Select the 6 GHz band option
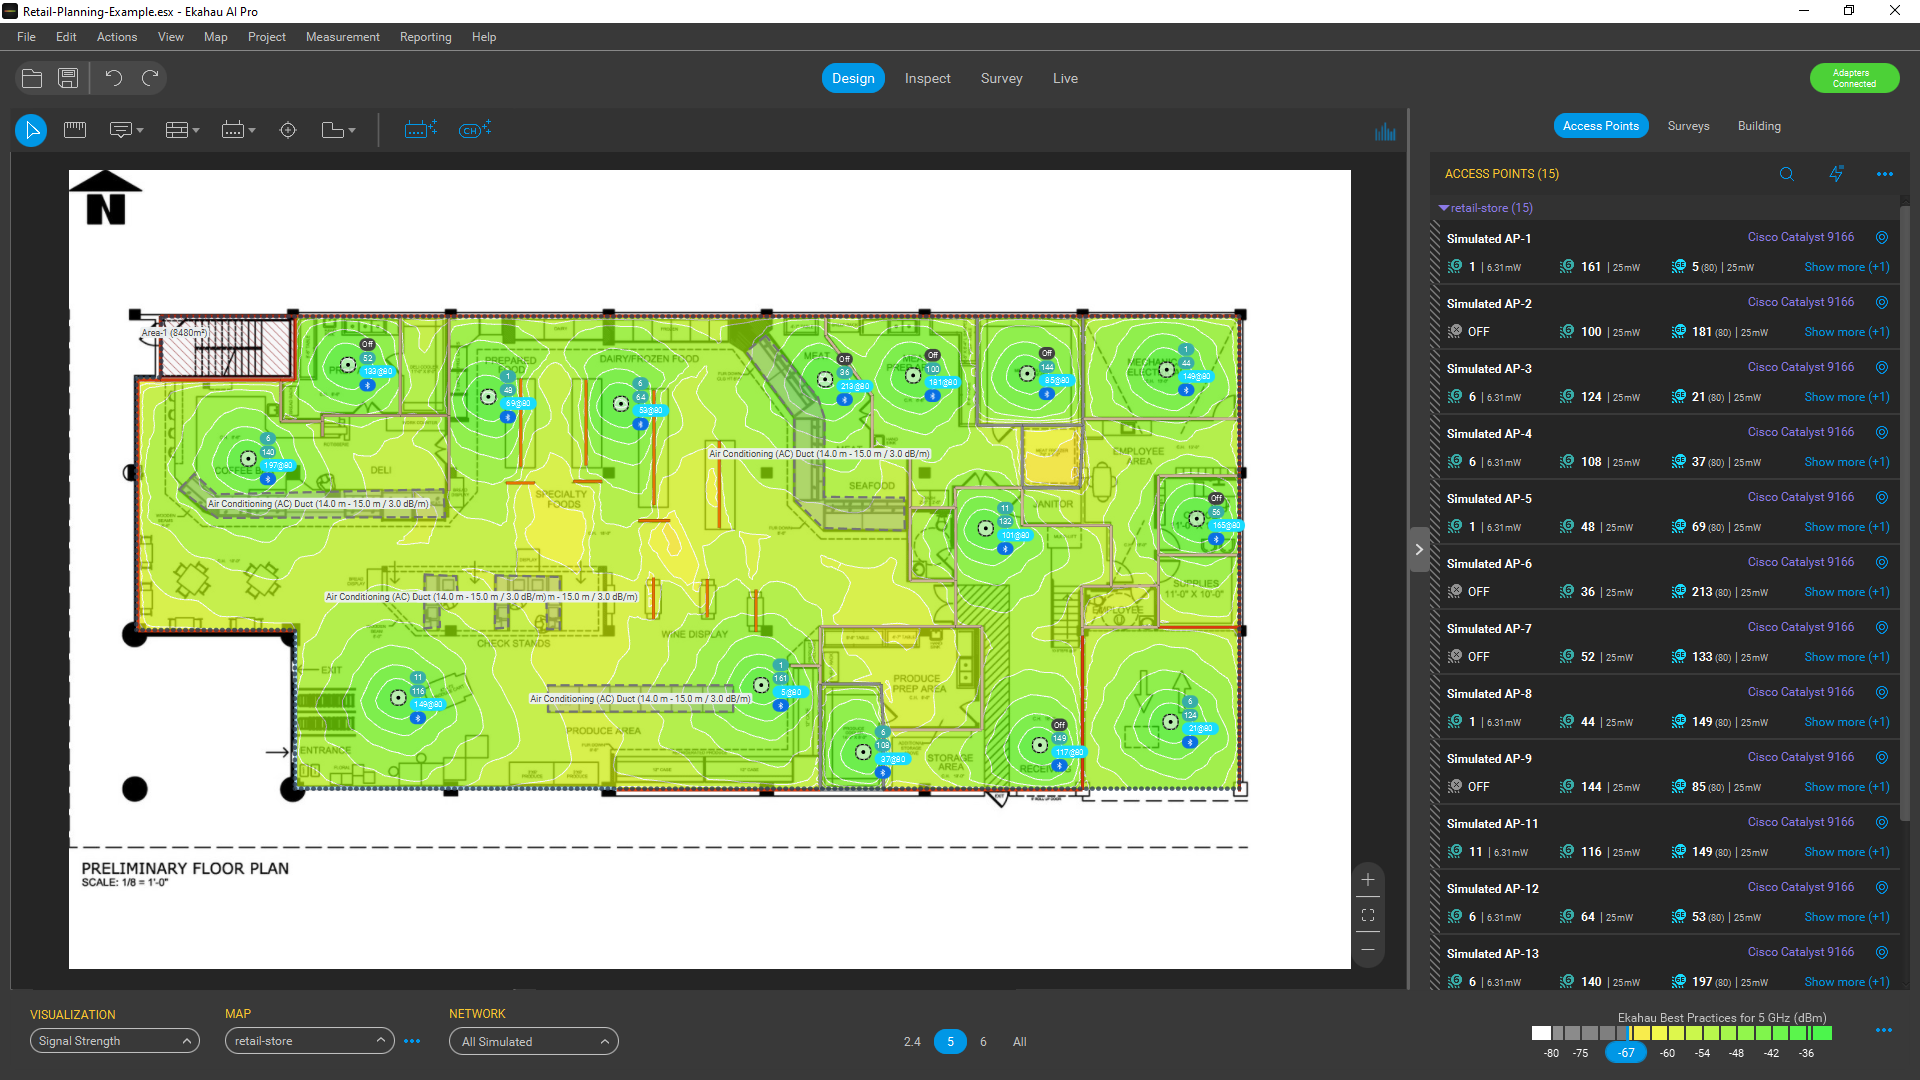 [983, 1042]
